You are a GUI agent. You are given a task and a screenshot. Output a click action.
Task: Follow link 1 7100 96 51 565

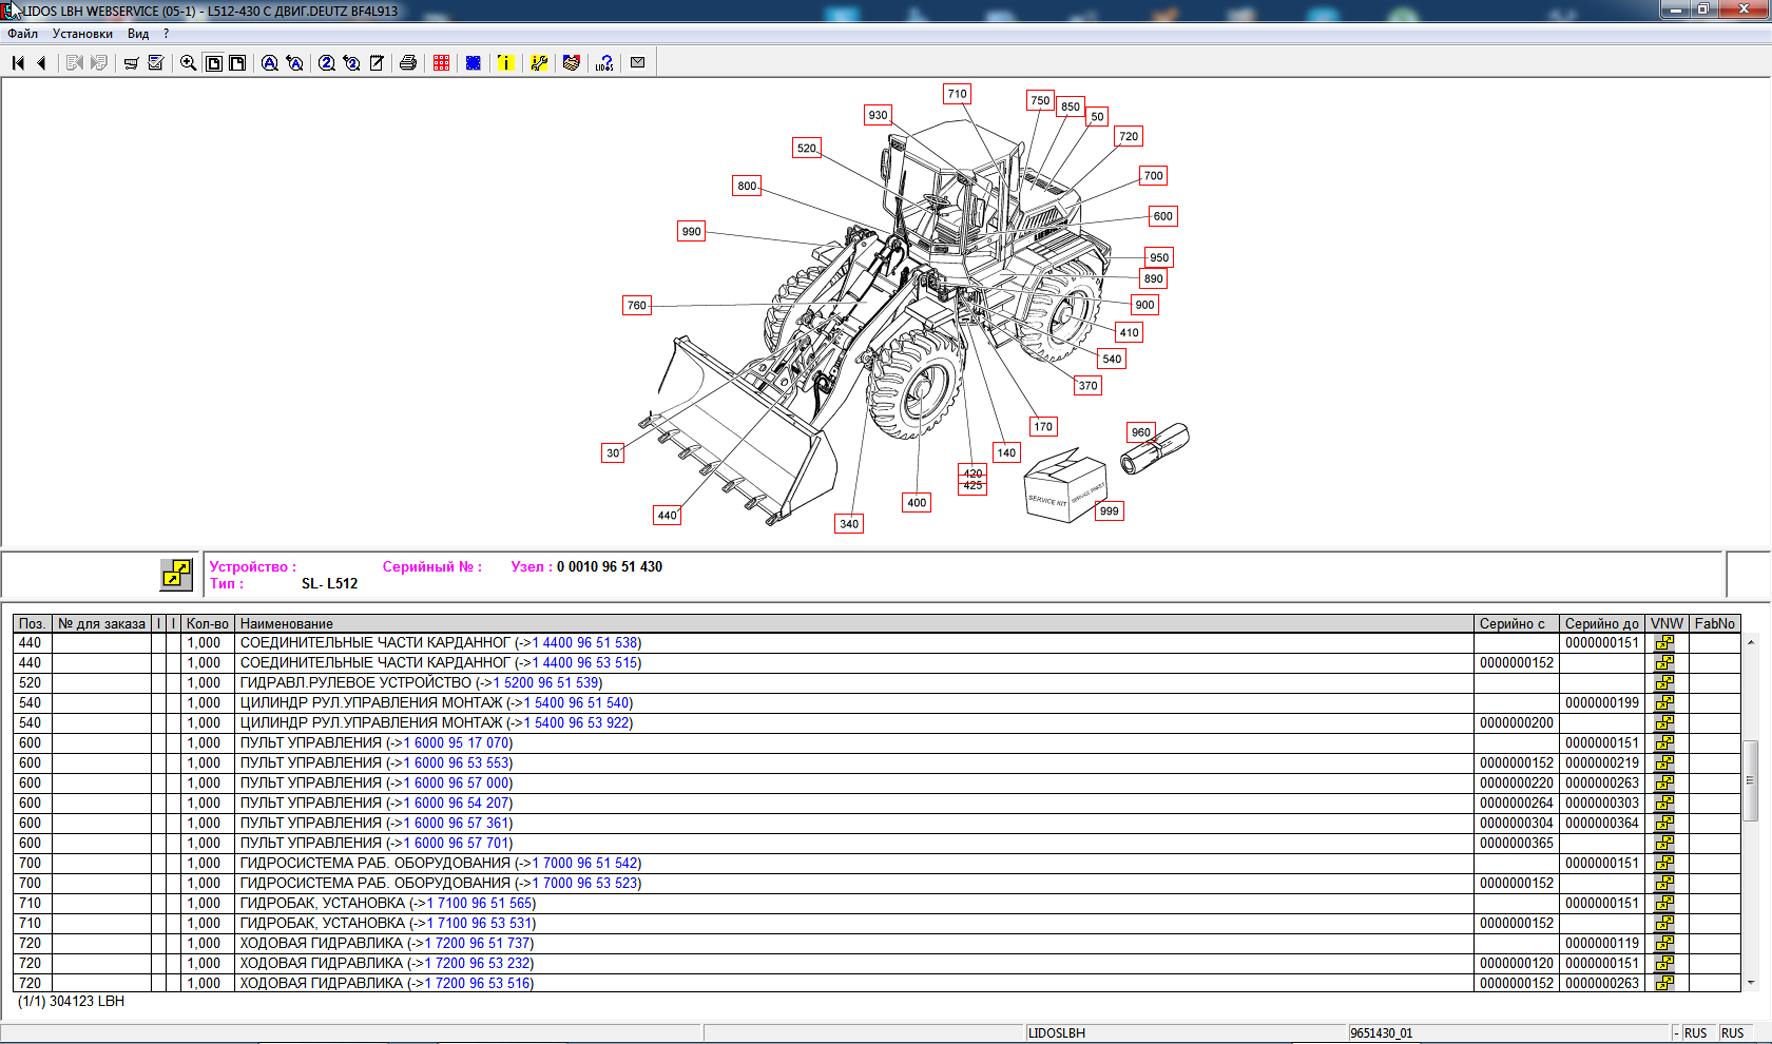(479, 903)
